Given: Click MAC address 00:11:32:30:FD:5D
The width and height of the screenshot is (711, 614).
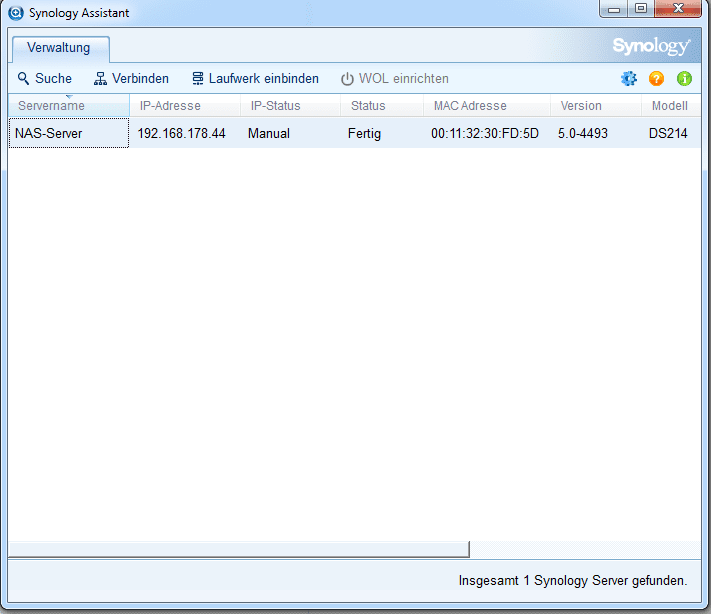Looking at the screenshot, I should [485, 133].
